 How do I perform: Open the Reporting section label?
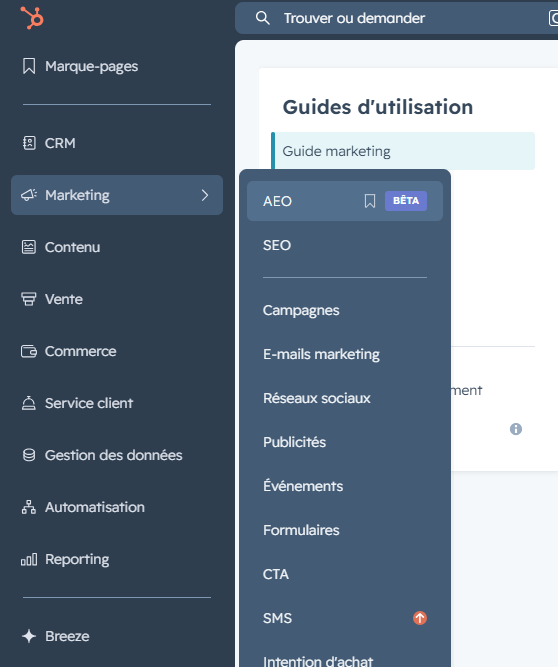point(77,560)
